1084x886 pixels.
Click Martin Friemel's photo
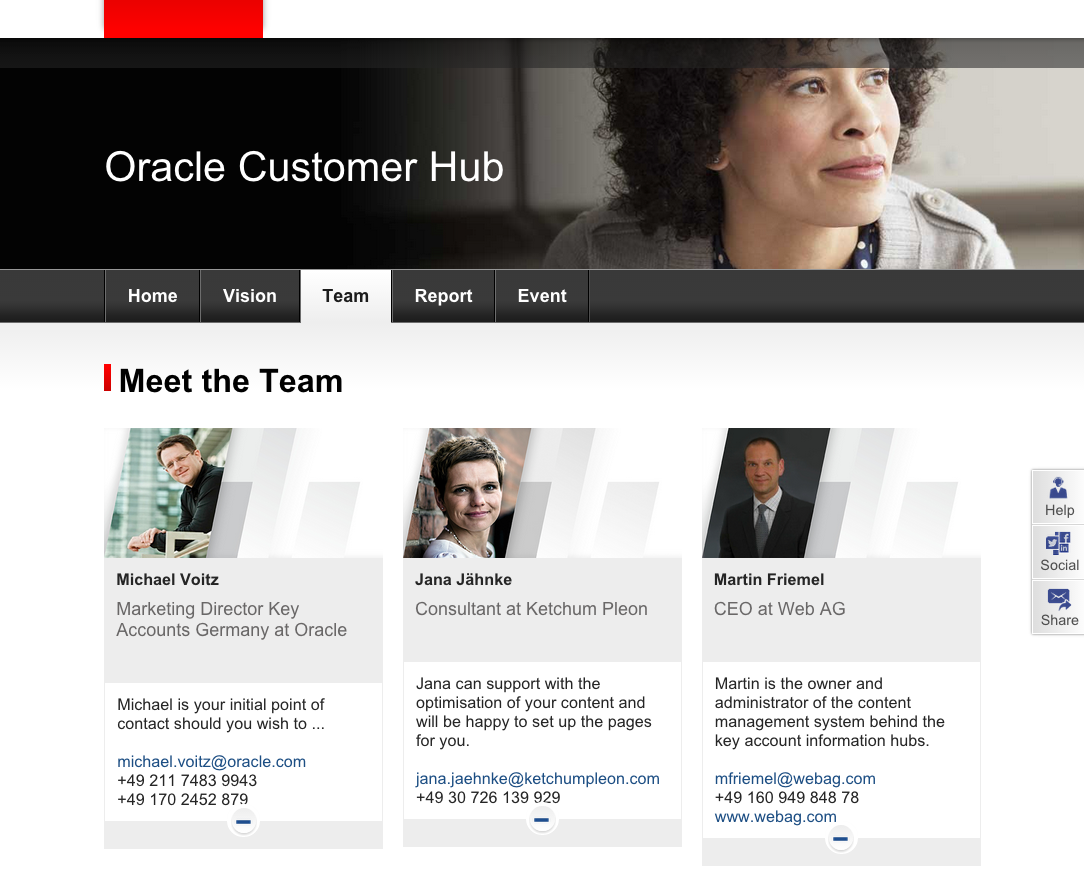[x=766, y=493]
